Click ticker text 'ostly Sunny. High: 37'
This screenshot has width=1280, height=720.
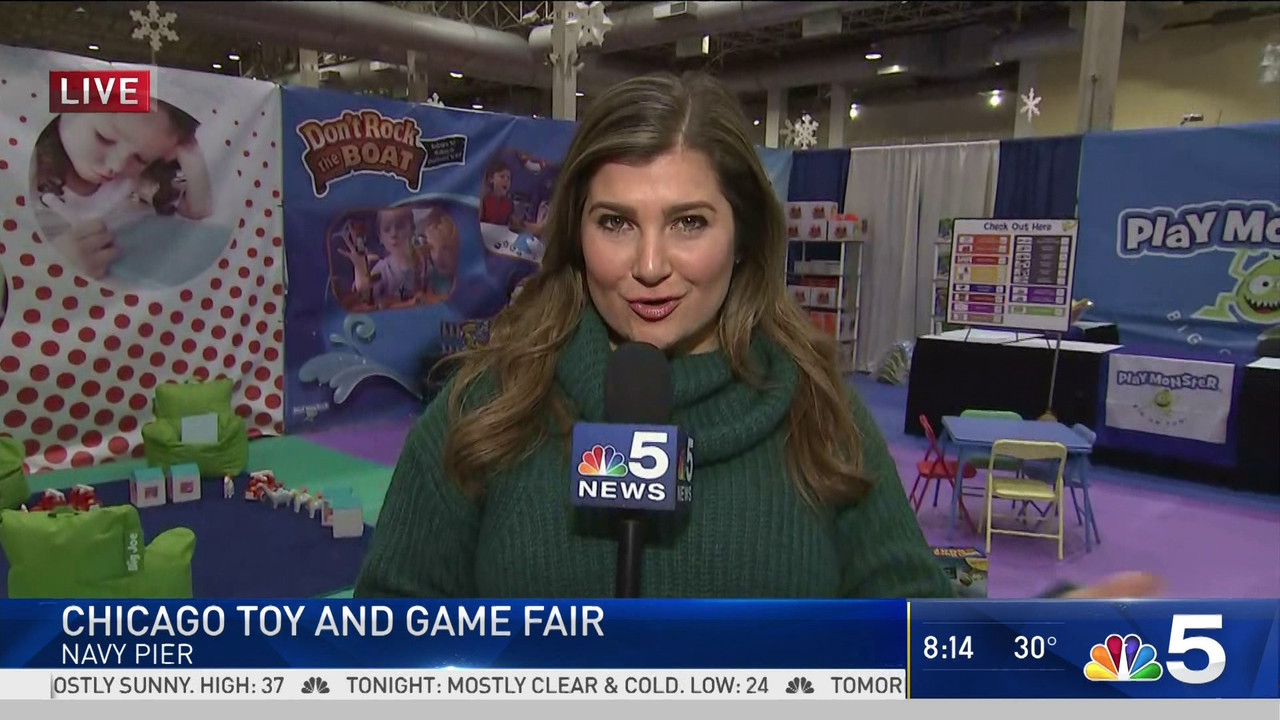(169, 686)
